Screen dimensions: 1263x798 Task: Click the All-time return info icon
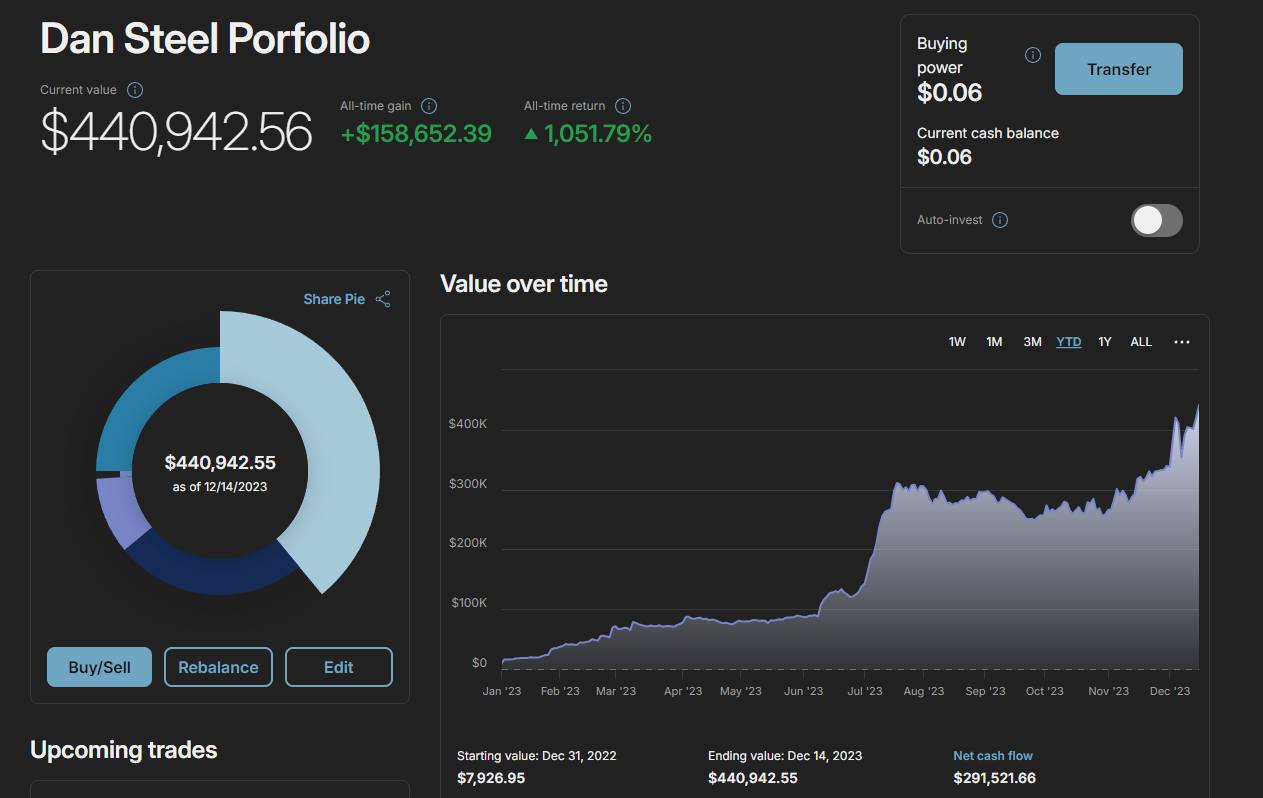(x=623, y=106)
